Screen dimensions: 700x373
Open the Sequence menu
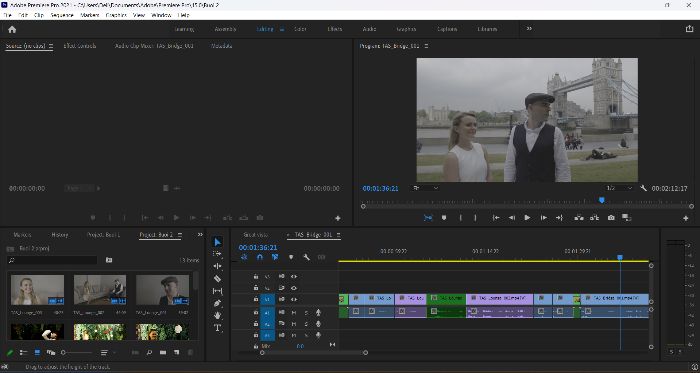coord(62,15)
